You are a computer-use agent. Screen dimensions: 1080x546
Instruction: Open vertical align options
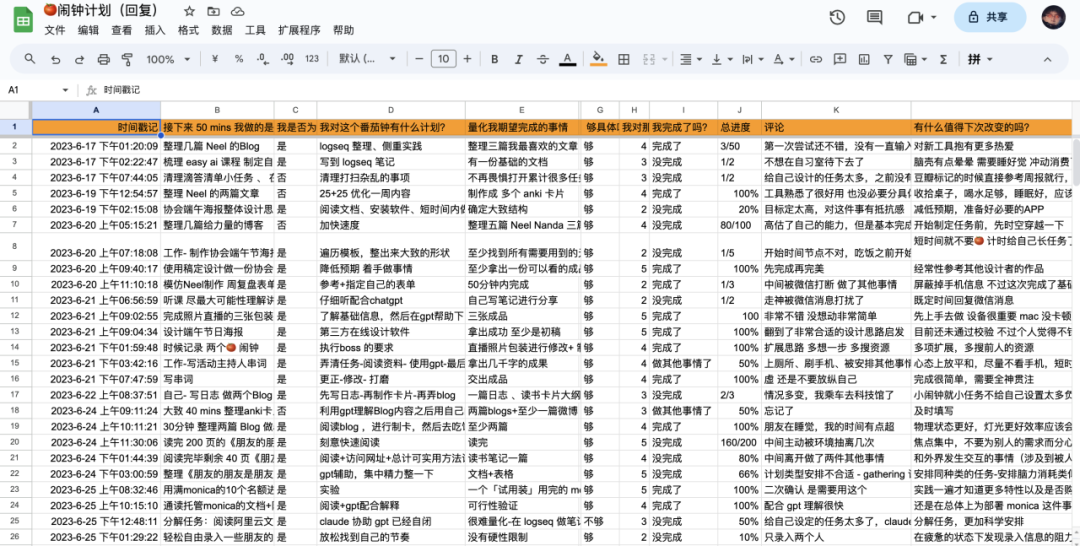[721, 59]
